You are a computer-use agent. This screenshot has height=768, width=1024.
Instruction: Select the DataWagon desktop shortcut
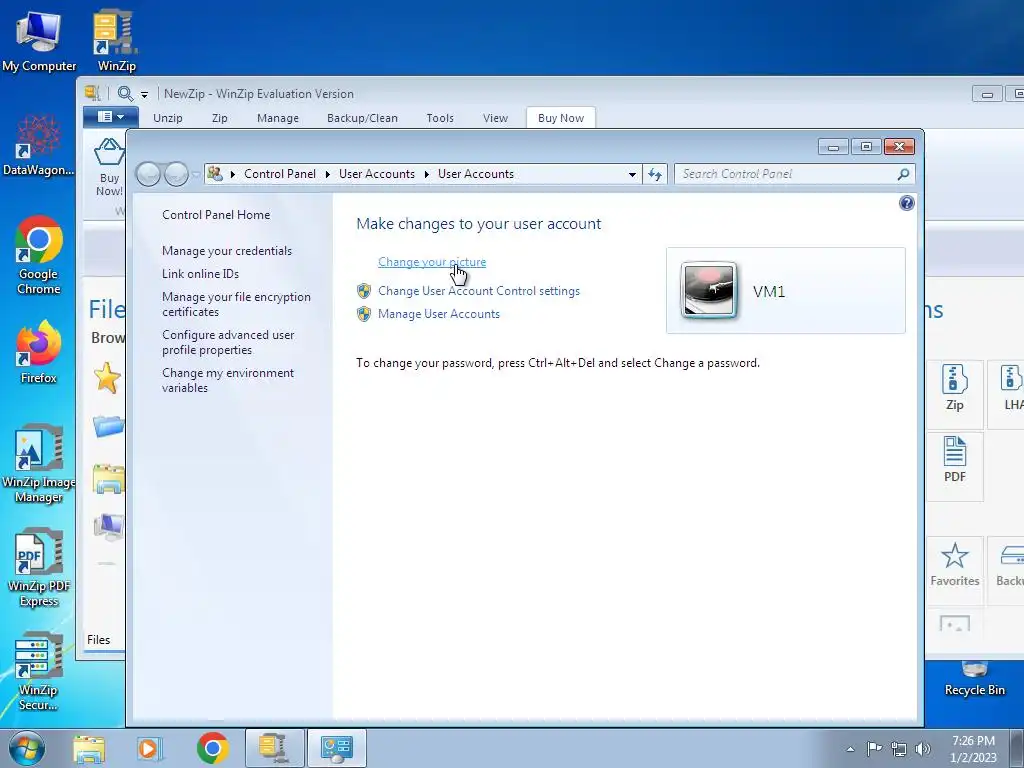pyautogui.click(x=39, y=146)
